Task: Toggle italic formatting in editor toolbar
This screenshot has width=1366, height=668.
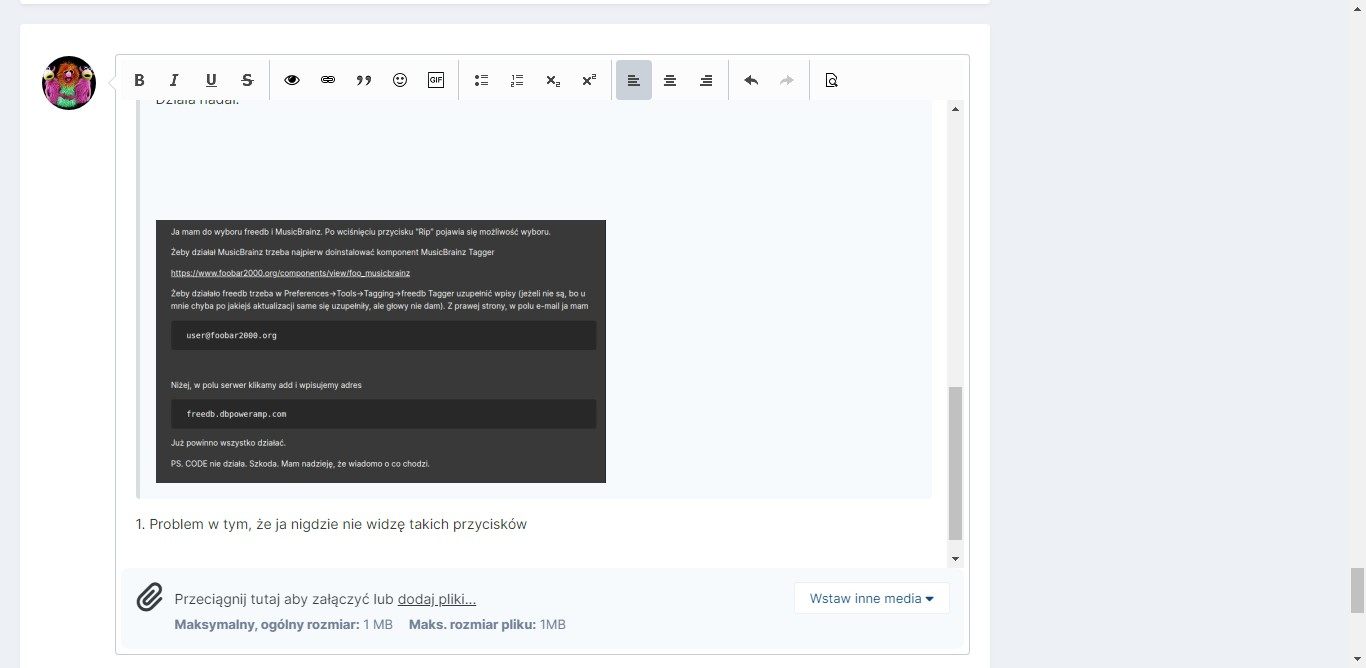Action: [x=174, y=80]
